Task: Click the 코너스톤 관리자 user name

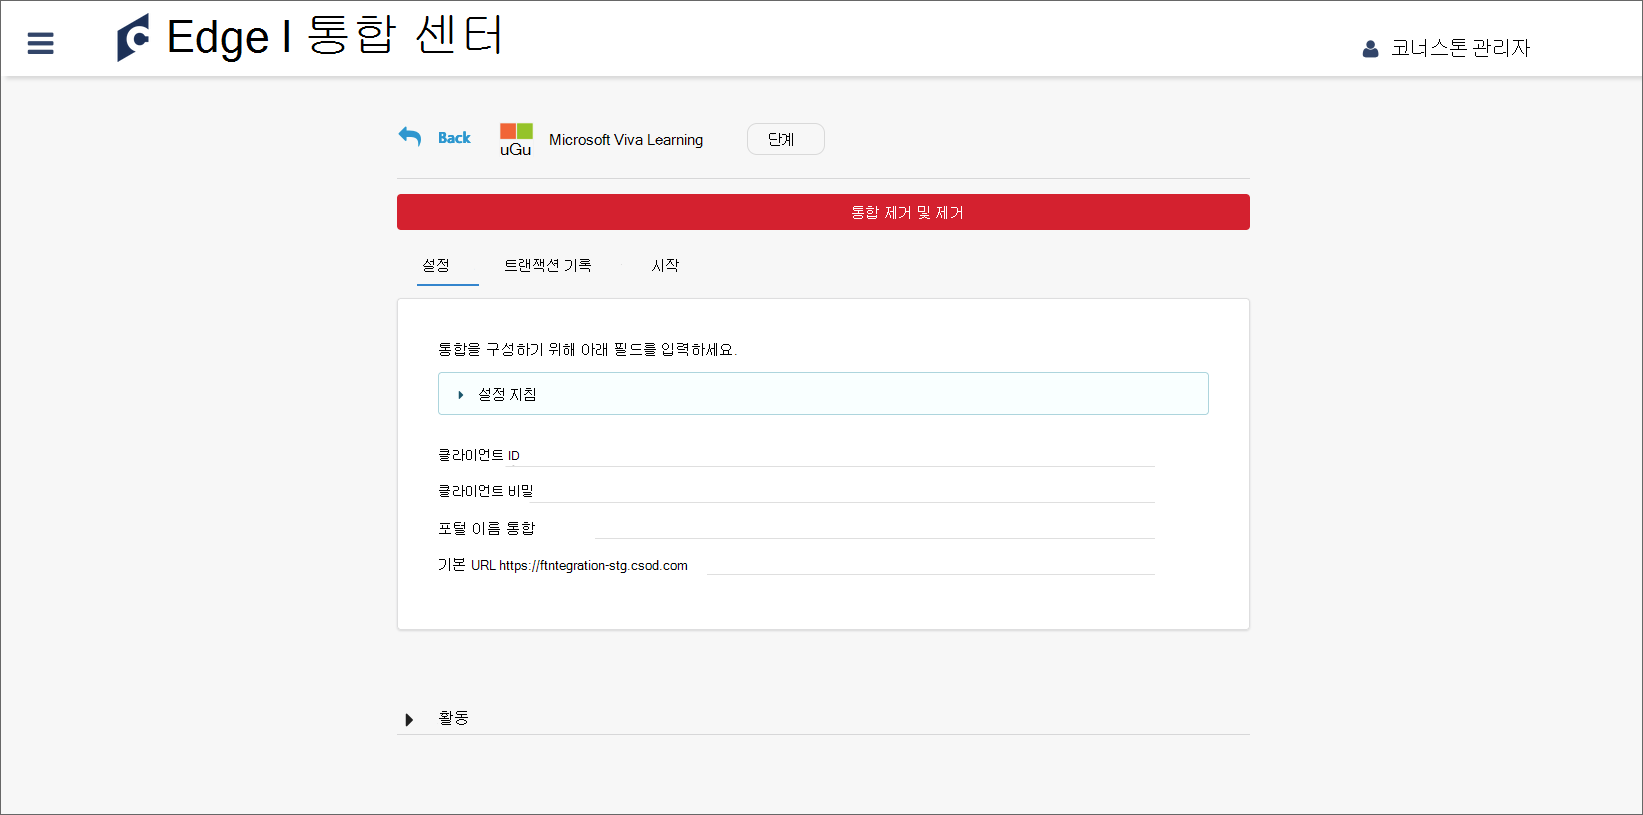Action: point(1460,48)
